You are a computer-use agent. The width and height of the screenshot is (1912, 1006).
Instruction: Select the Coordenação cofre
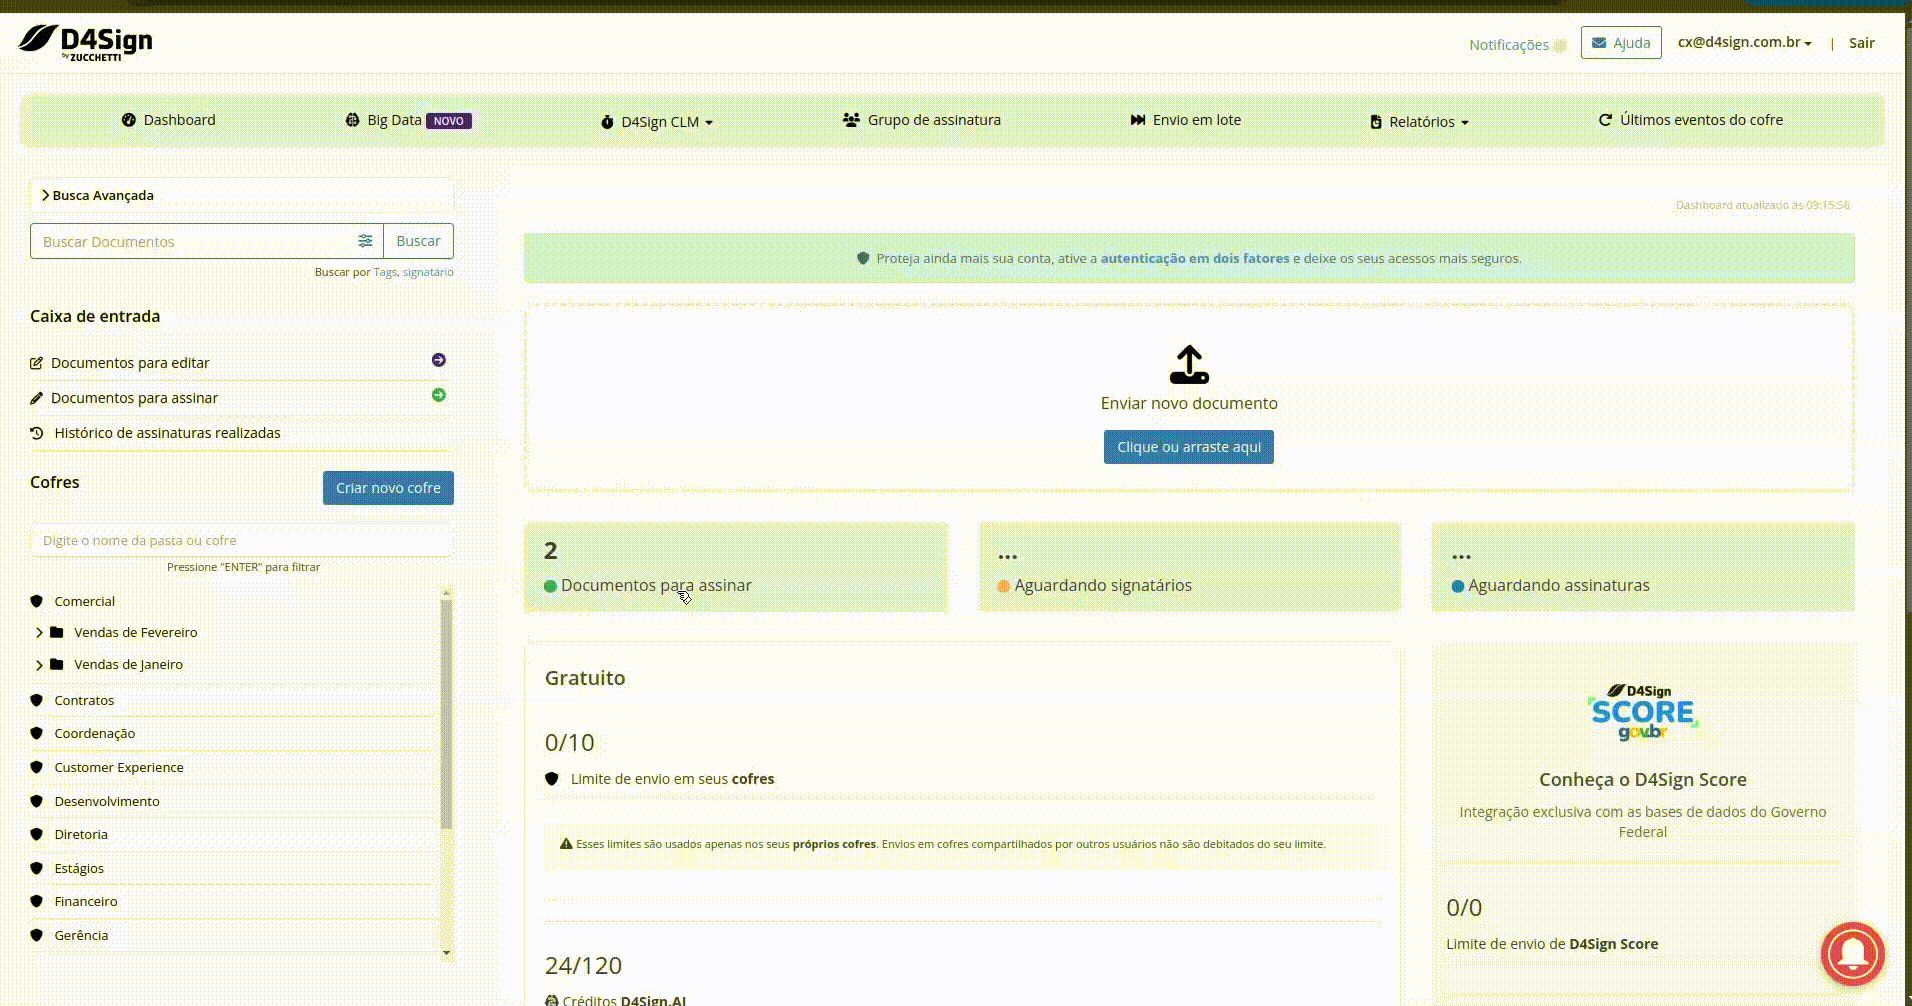click(x=94, y=733)
